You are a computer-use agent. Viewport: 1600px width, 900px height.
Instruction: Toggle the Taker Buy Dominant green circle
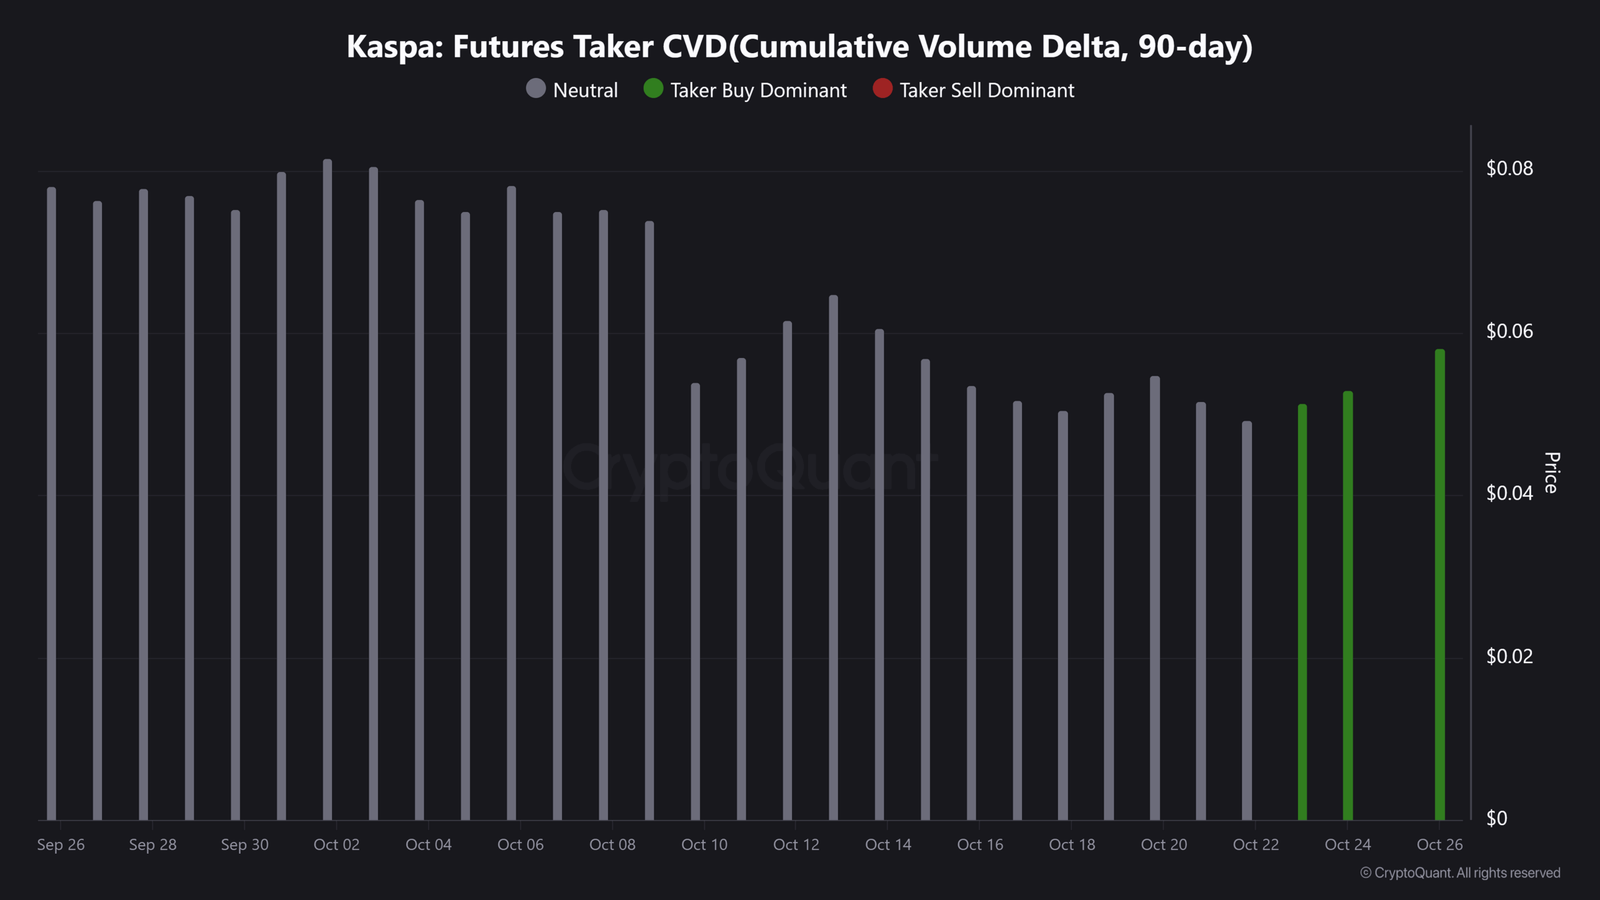click(654, 89)
